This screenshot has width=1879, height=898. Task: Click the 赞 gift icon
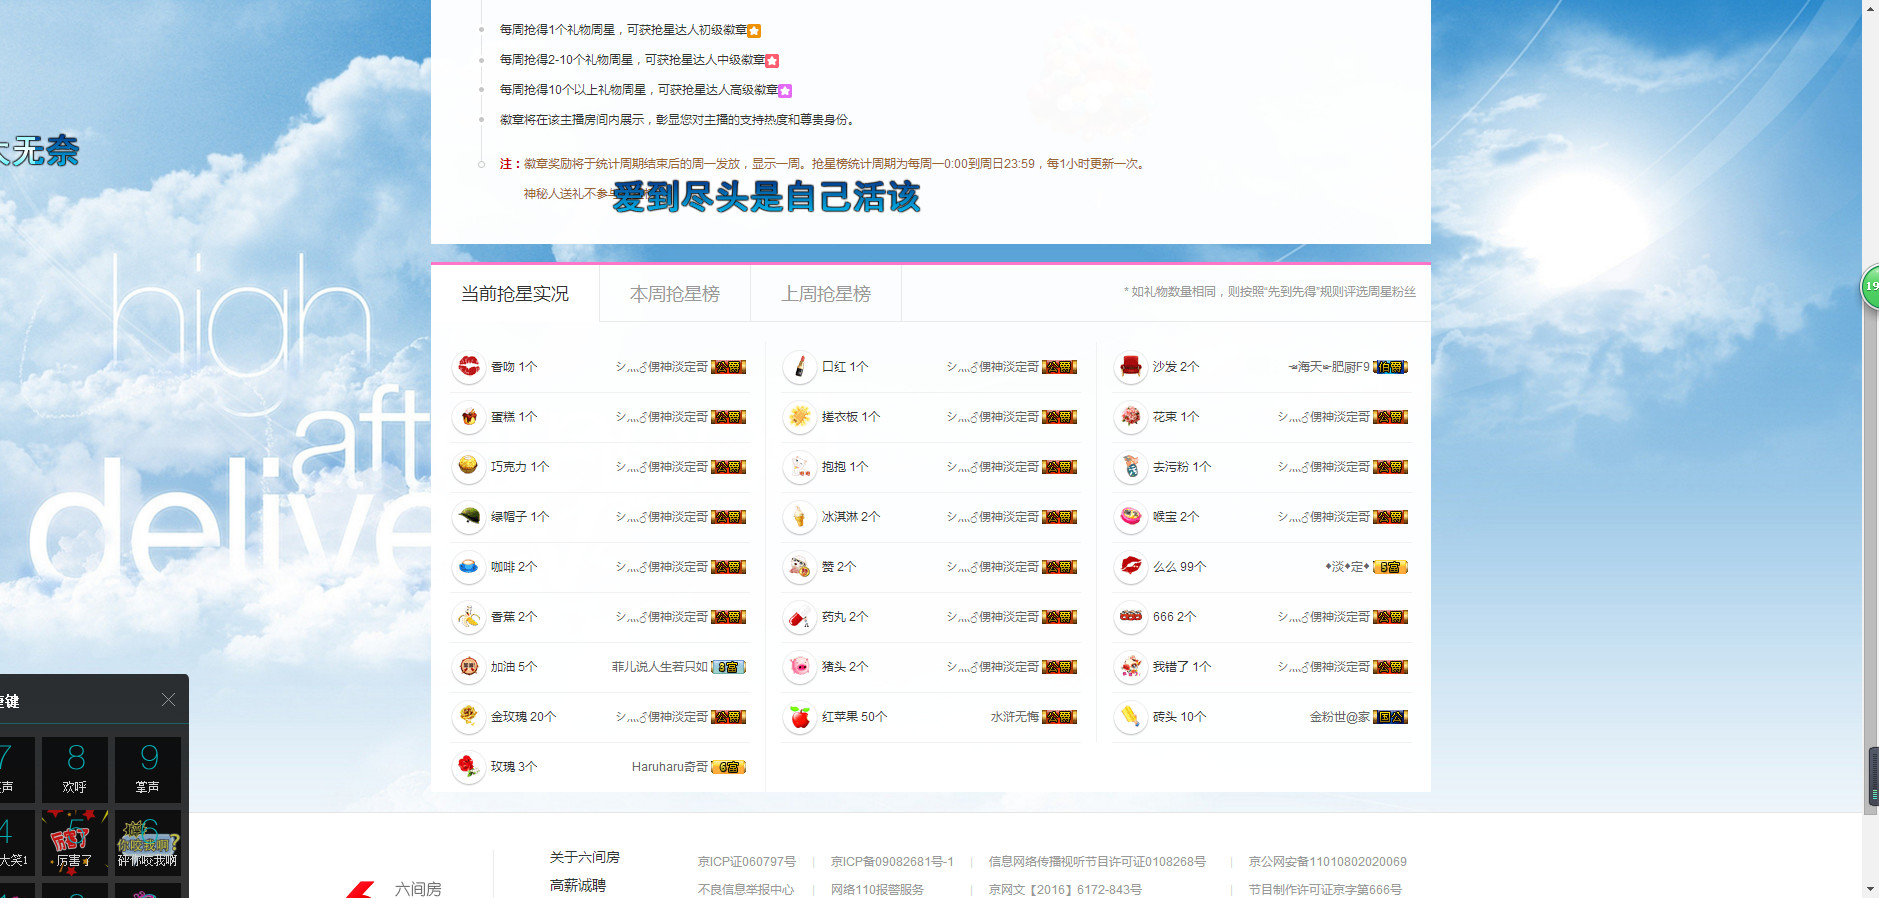(799, 567)
